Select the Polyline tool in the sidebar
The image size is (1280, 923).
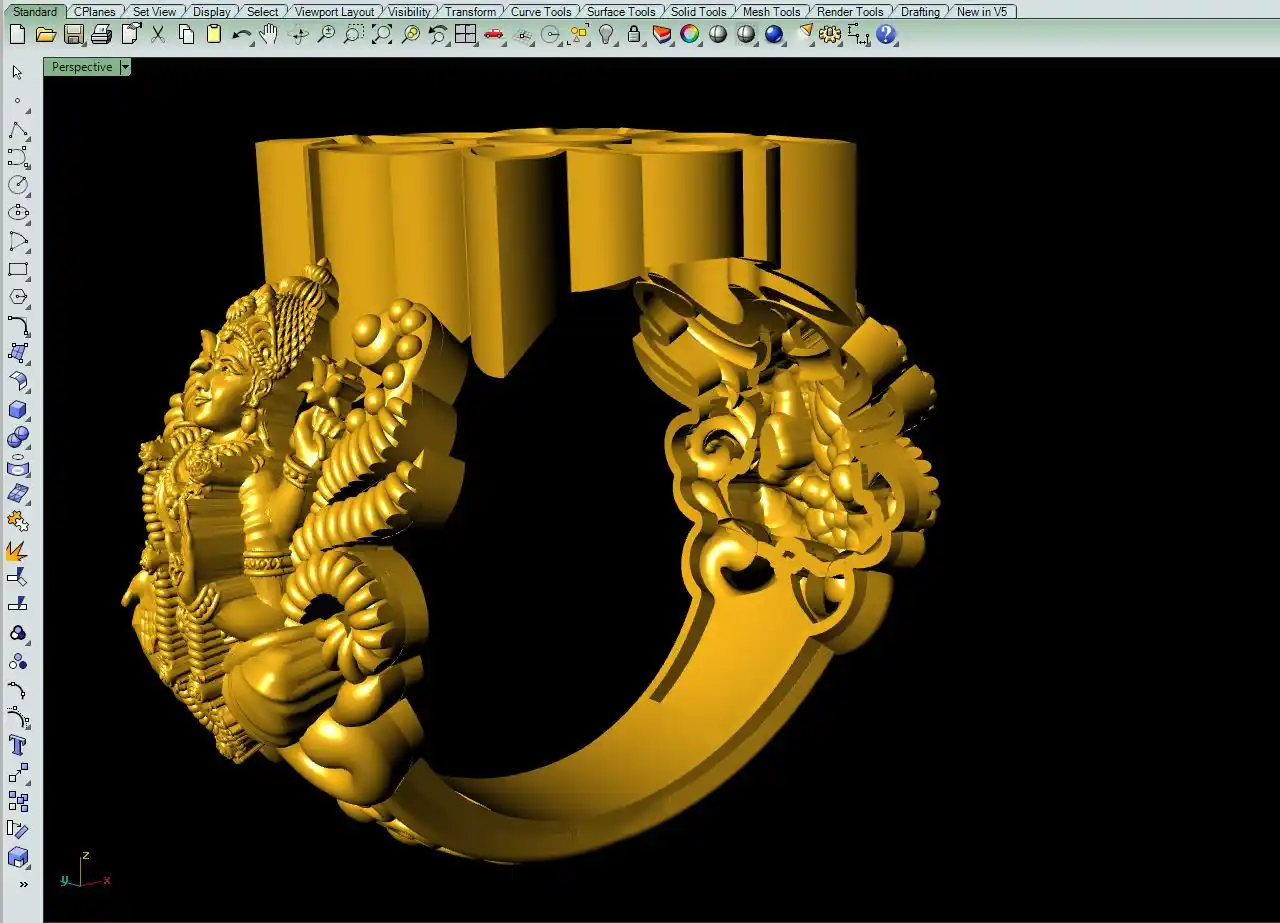click(x=18, y=131)
